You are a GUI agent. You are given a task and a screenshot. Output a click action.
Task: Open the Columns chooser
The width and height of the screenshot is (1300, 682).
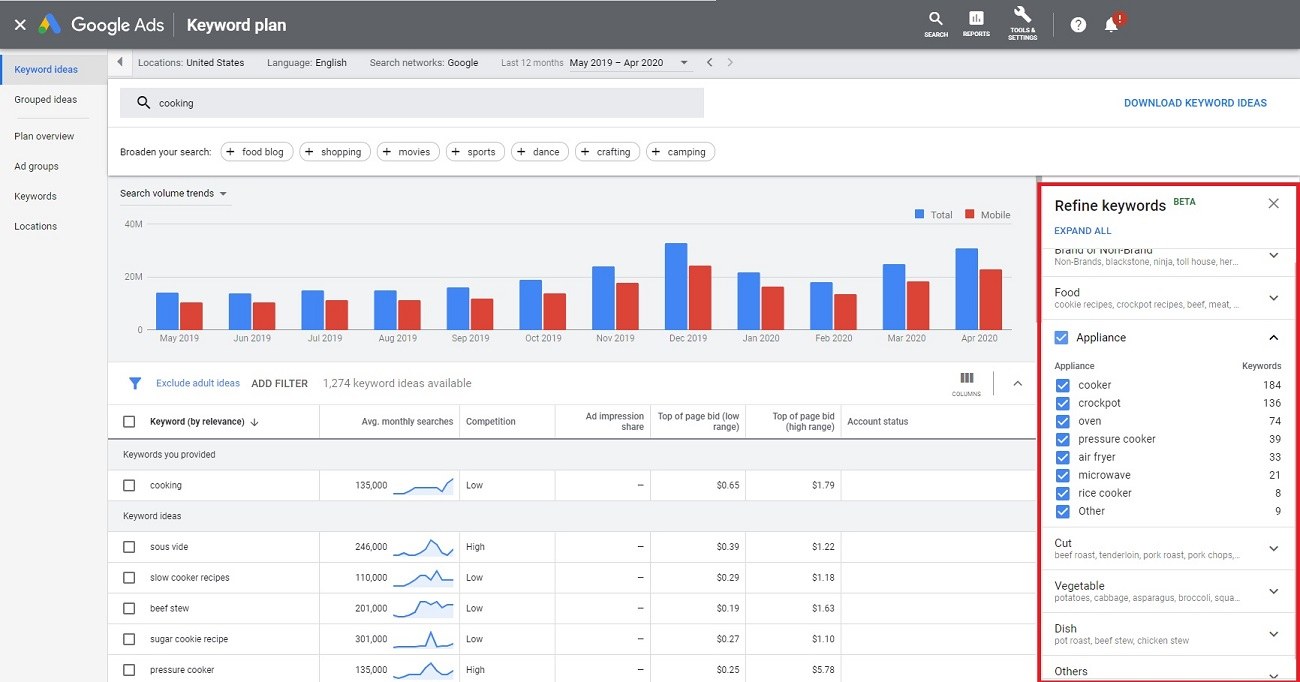966,384
